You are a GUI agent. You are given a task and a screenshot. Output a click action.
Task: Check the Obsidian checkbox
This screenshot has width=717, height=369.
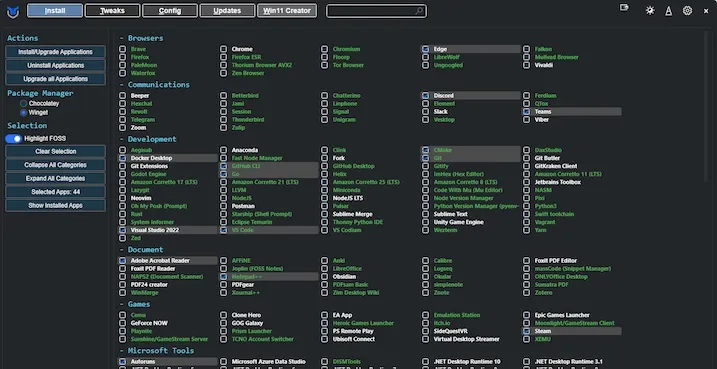[324, 277]
